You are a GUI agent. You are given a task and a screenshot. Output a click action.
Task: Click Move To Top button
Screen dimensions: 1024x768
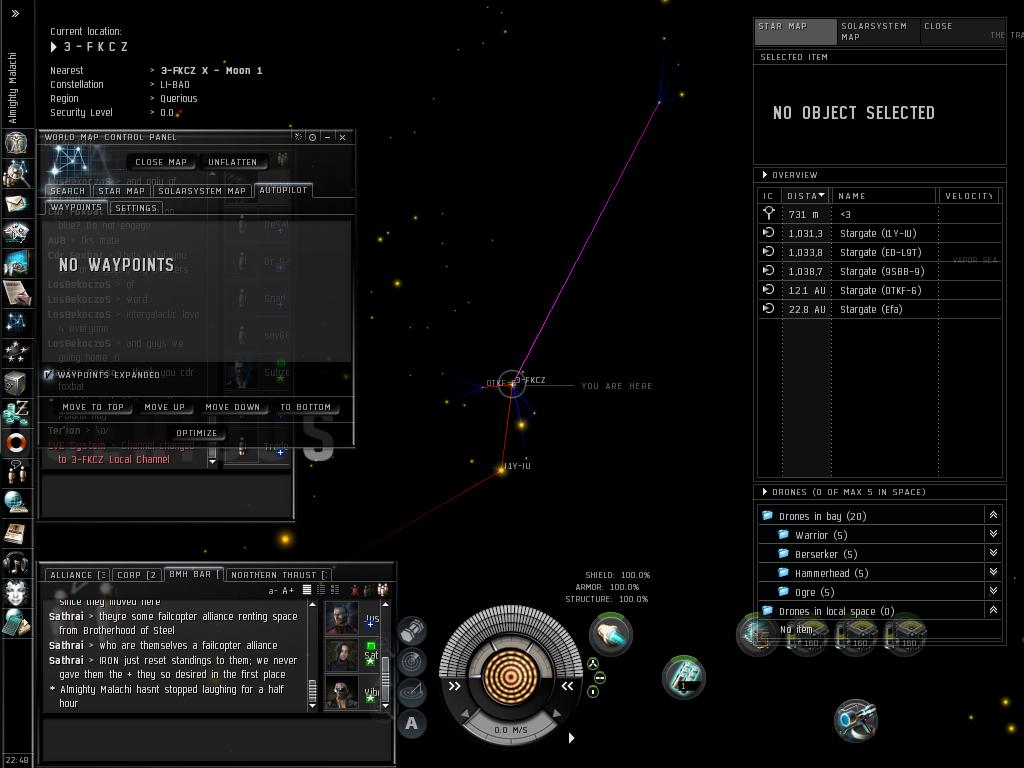[x=93, y=407]
